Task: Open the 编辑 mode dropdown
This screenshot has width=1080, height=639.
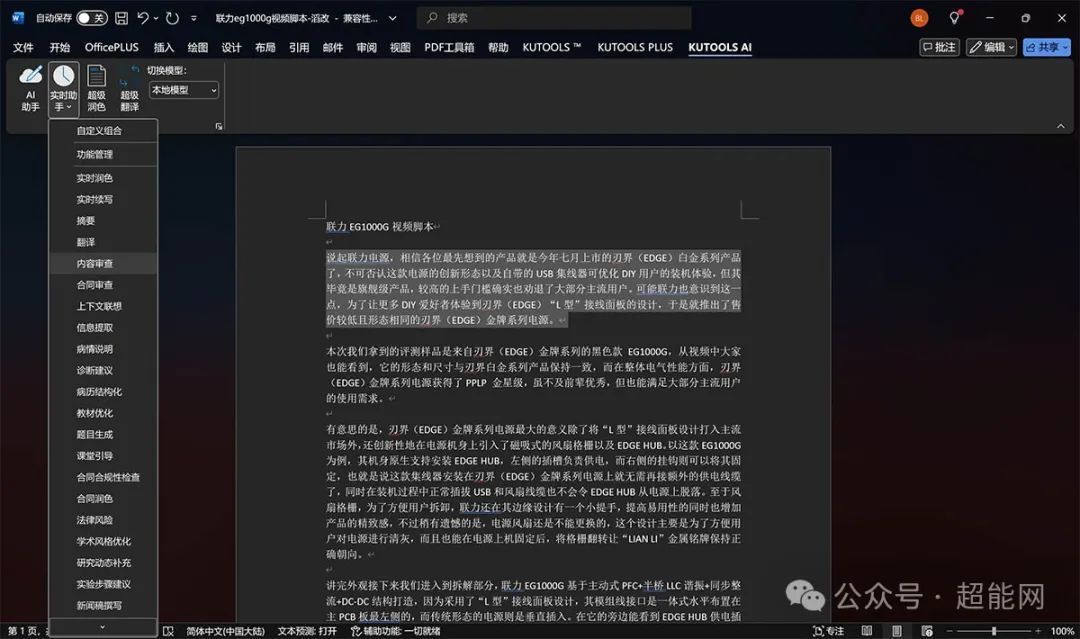Action: [991, 47]
